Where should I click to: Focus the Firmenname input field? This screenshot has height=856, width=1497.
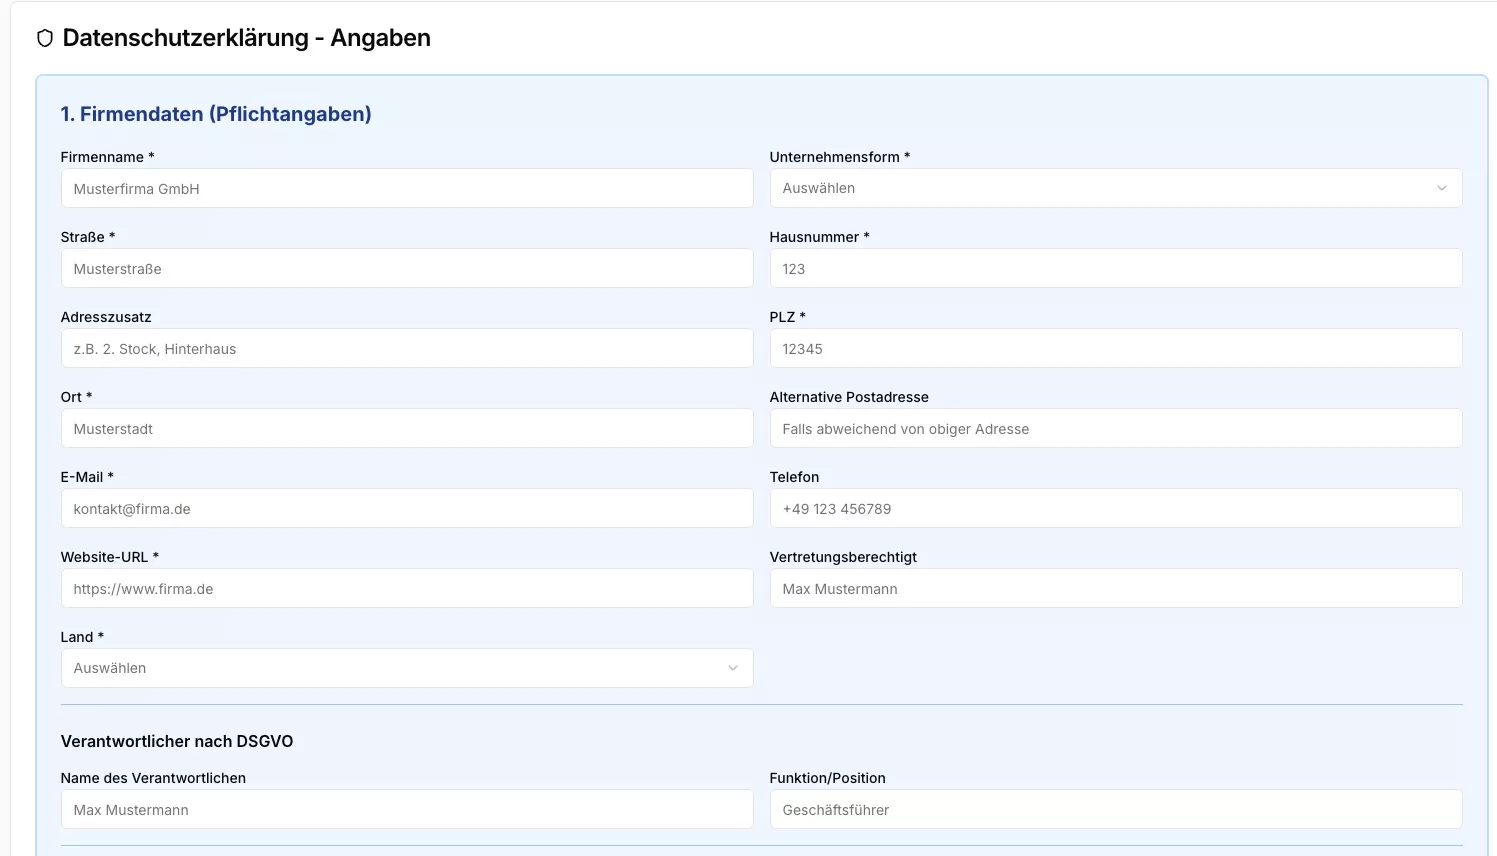coord(406,189)
